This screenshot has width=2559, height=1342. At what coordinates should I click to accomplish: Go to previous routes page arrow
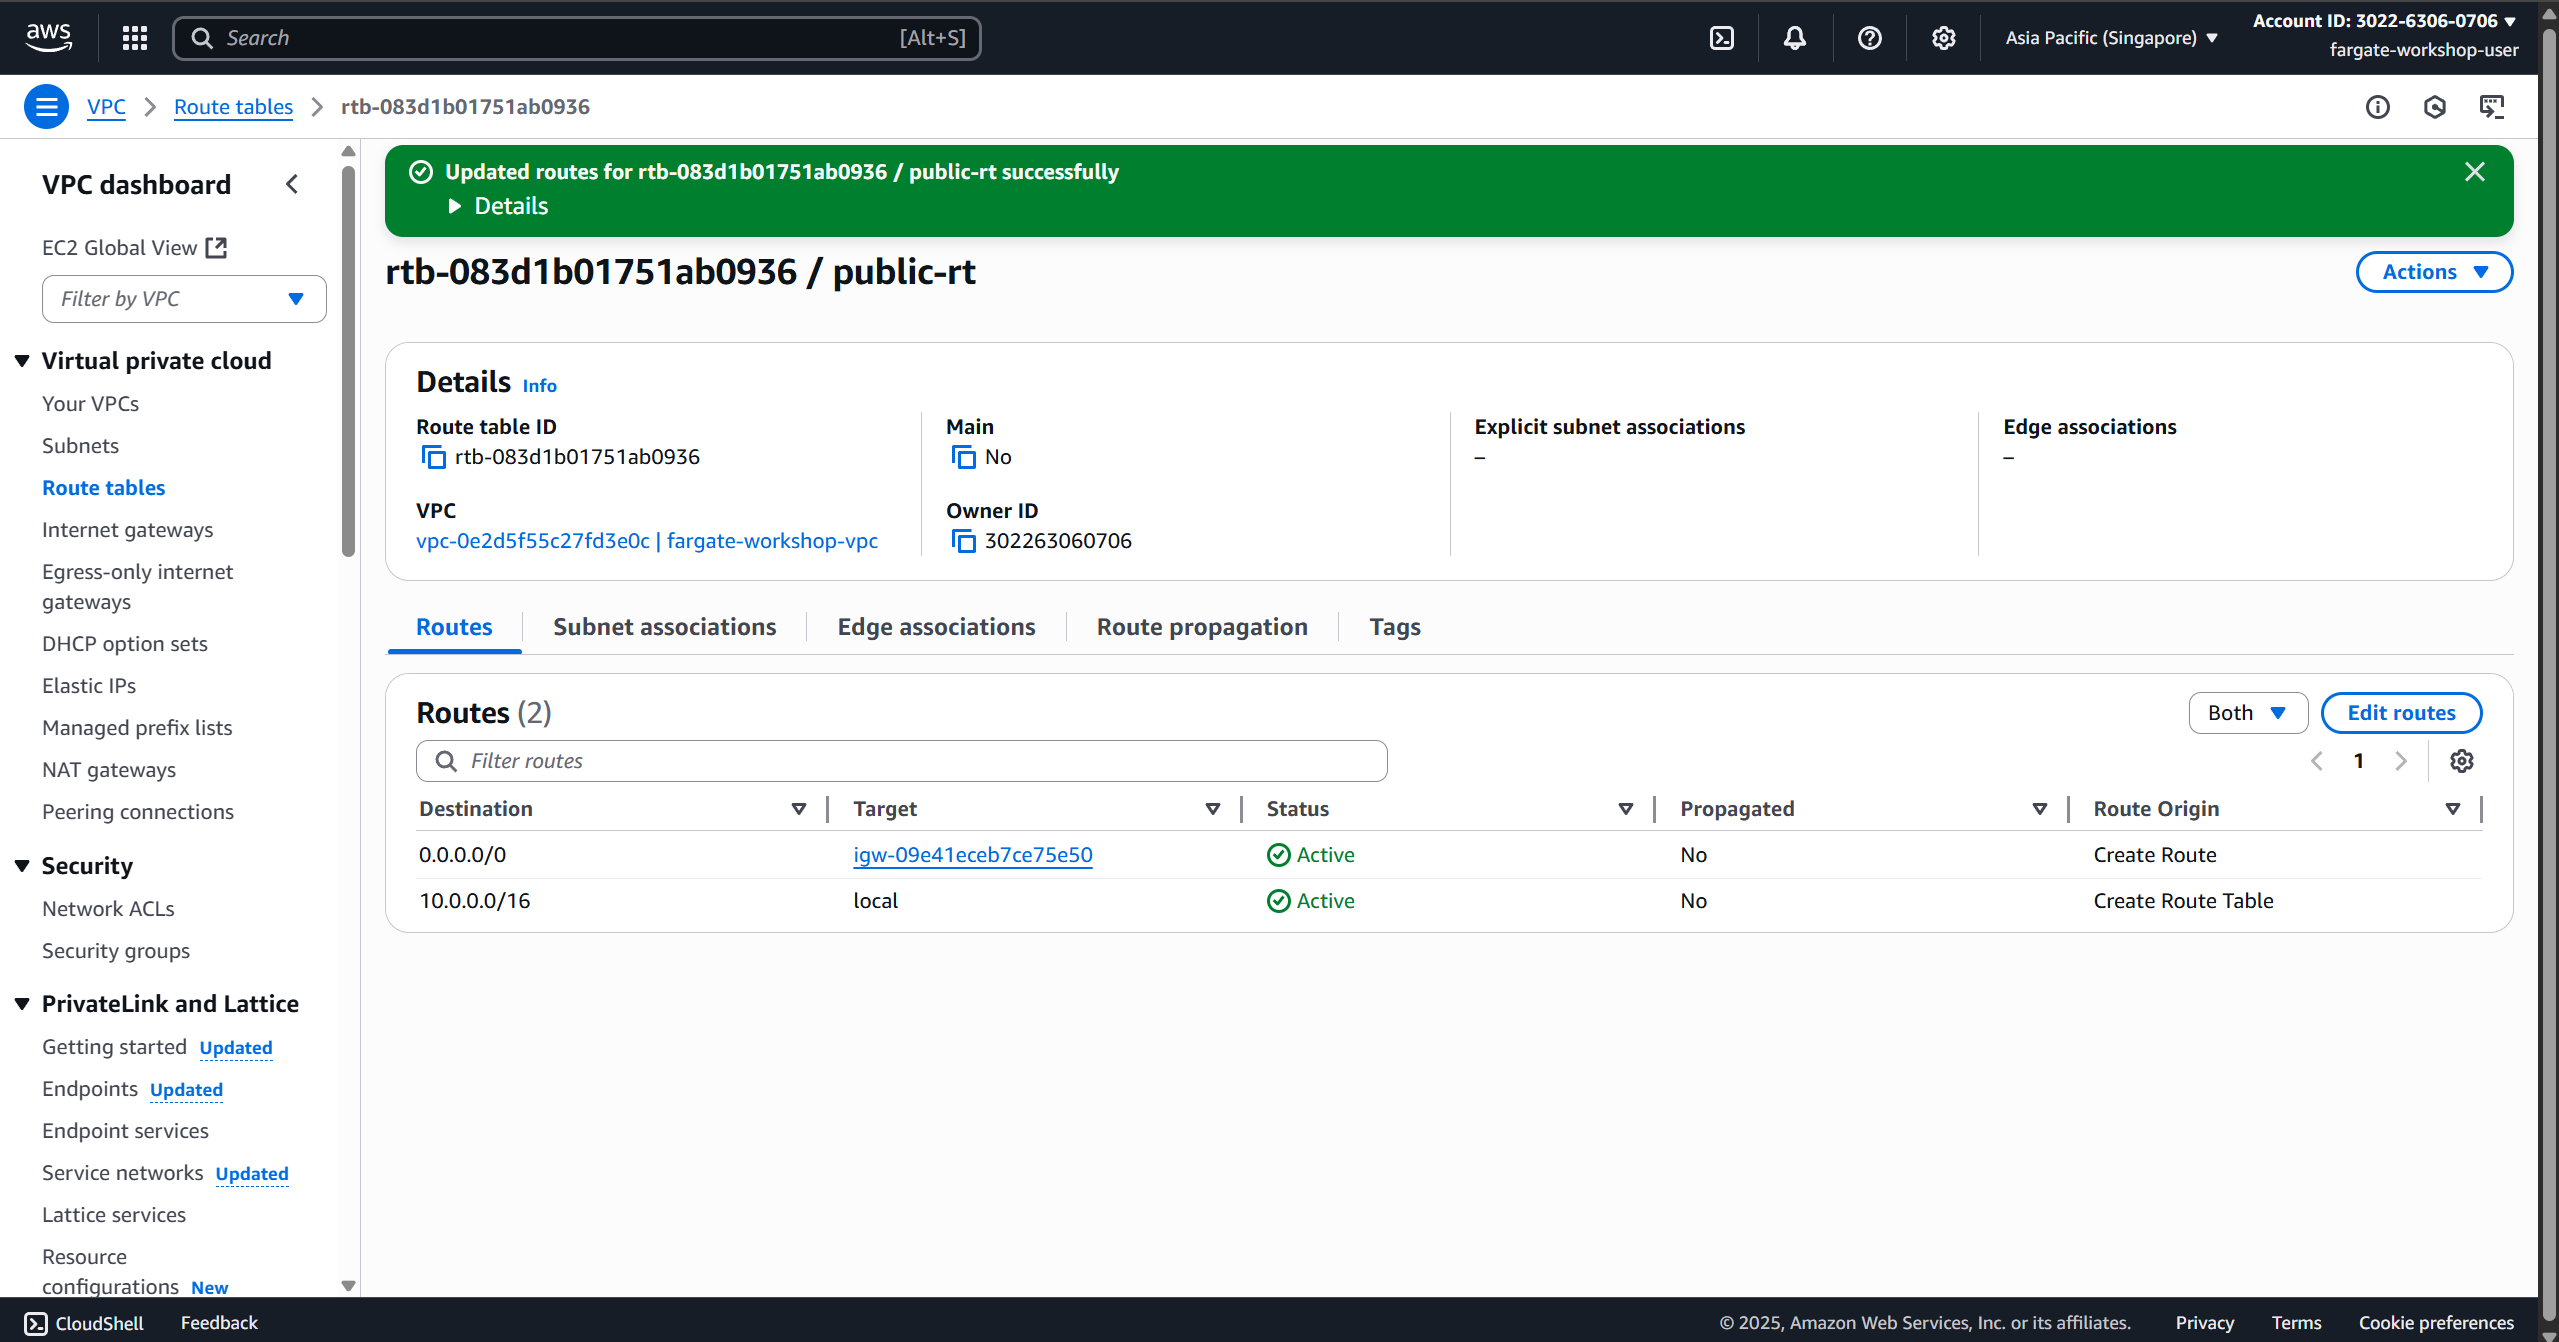(x=2316, y=761)
